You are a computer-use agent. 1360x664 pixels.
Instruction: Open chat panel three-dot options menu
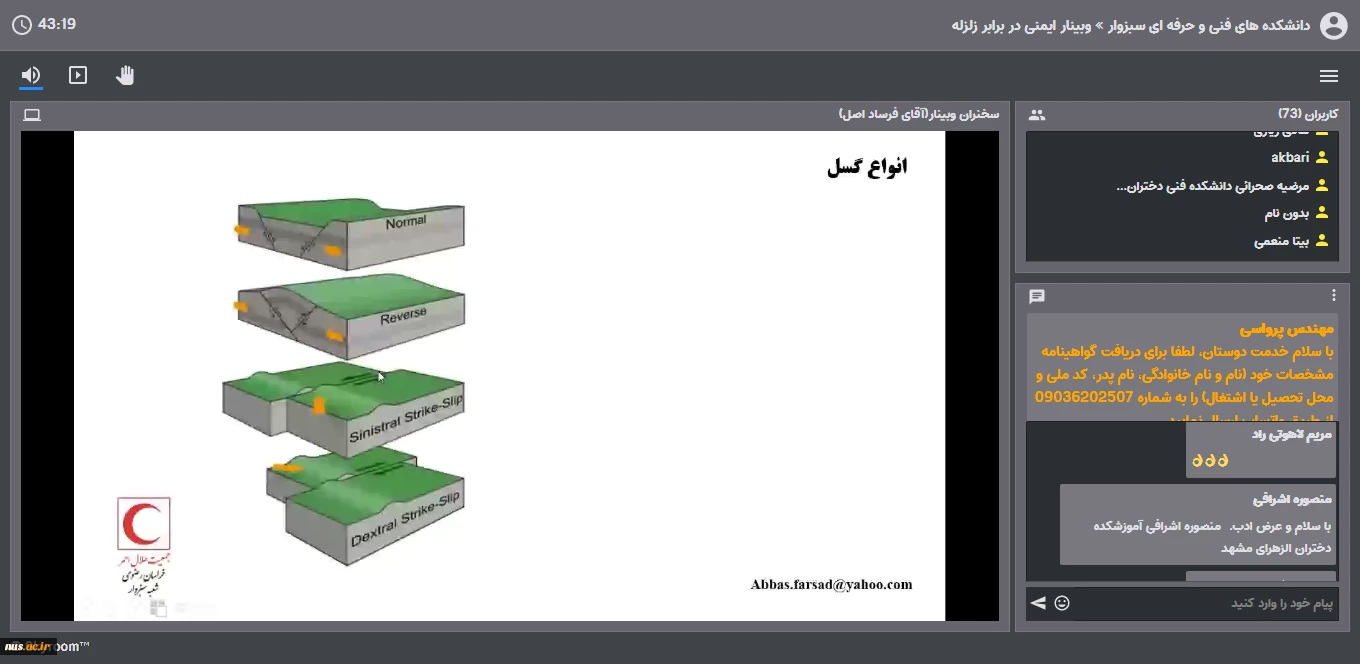point(1333,296)
